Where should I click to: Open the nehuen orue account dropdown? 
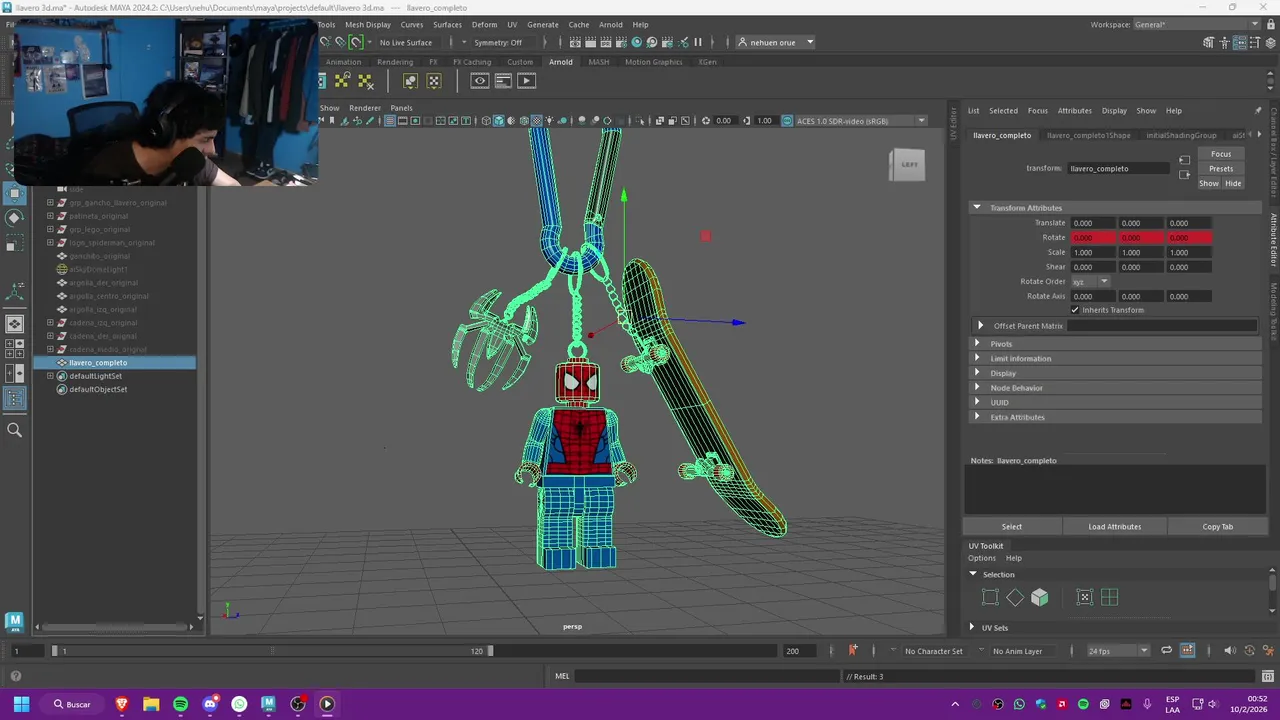pyautogui.click(x=775, y=42)
